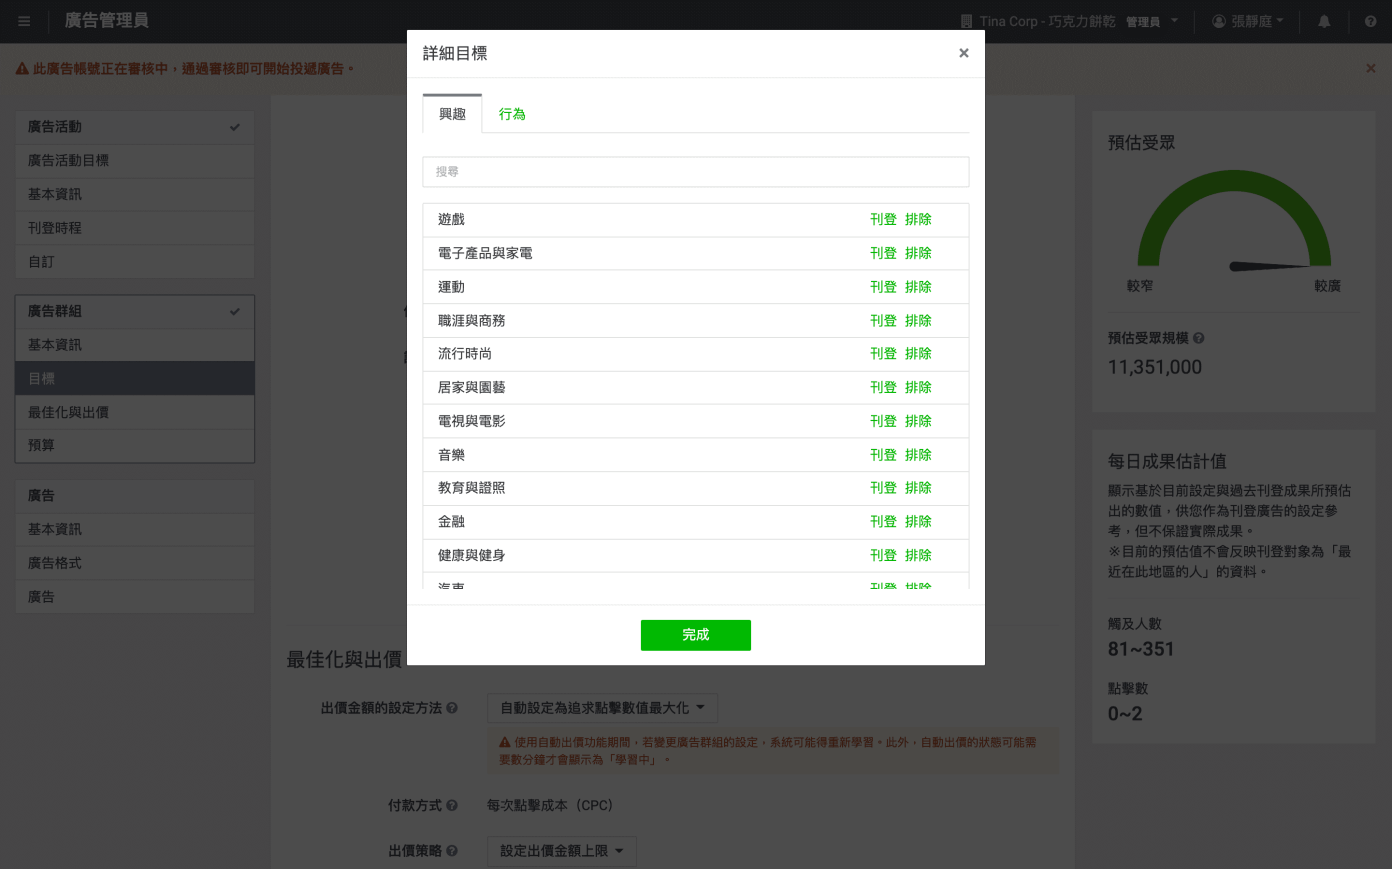Switch to the 行為 tab

click(x=512, y=114)
